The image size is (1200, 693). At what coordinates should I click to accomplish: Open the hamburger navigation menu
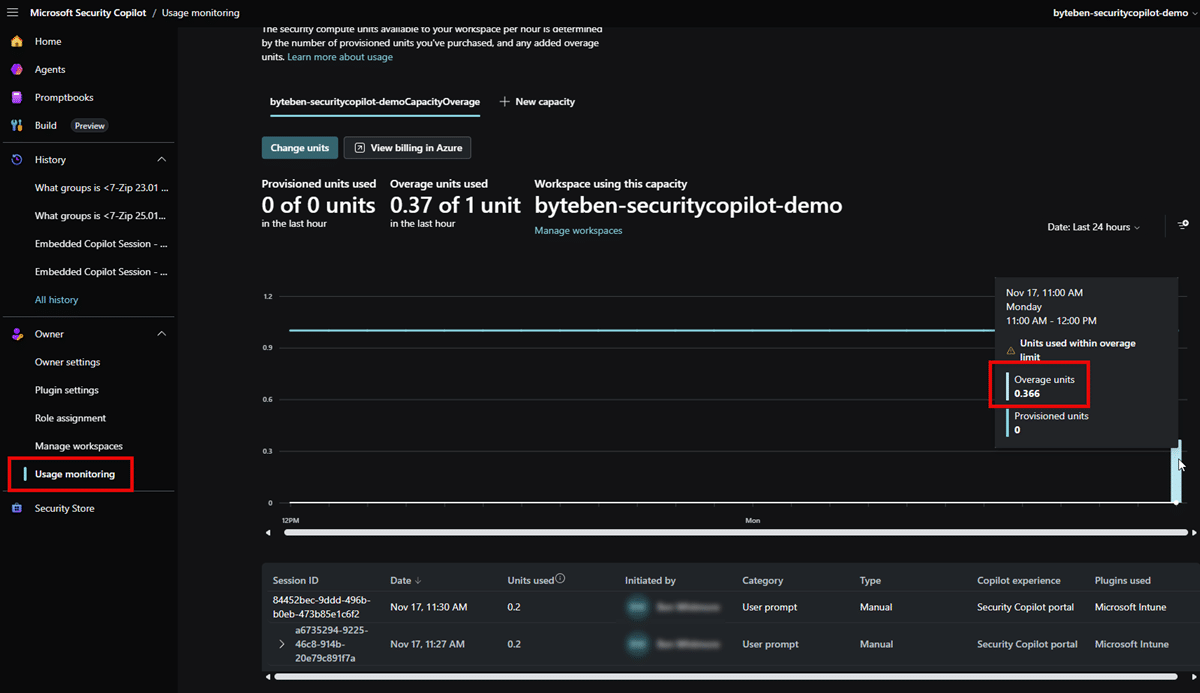tap(13, 13)
